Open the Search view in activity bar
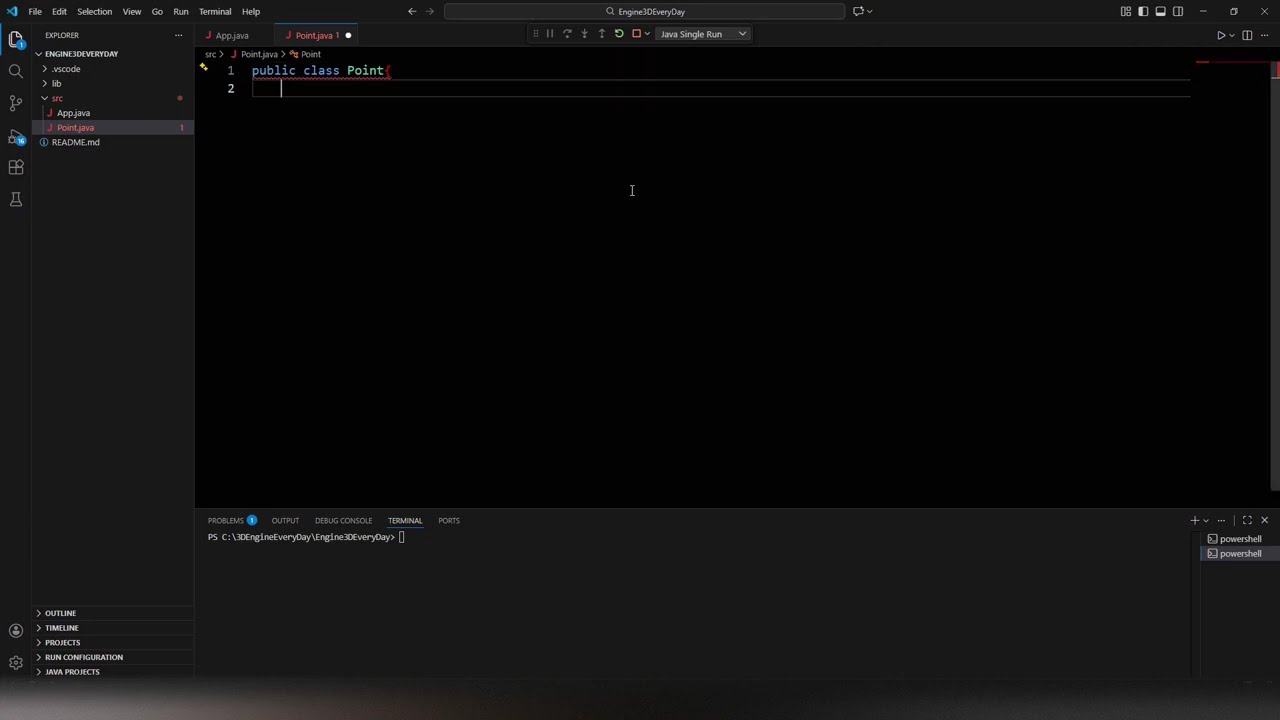Viewport: 1280px width, 720px height. (x=16, y=71)
